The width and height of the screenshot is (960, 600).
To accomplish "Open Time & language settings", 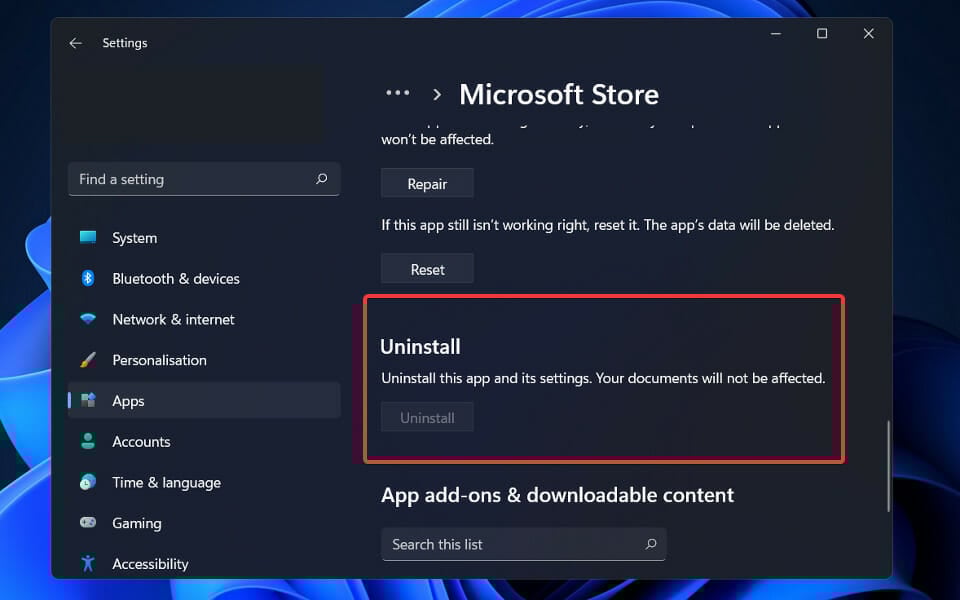I will [x=204, y=482].
